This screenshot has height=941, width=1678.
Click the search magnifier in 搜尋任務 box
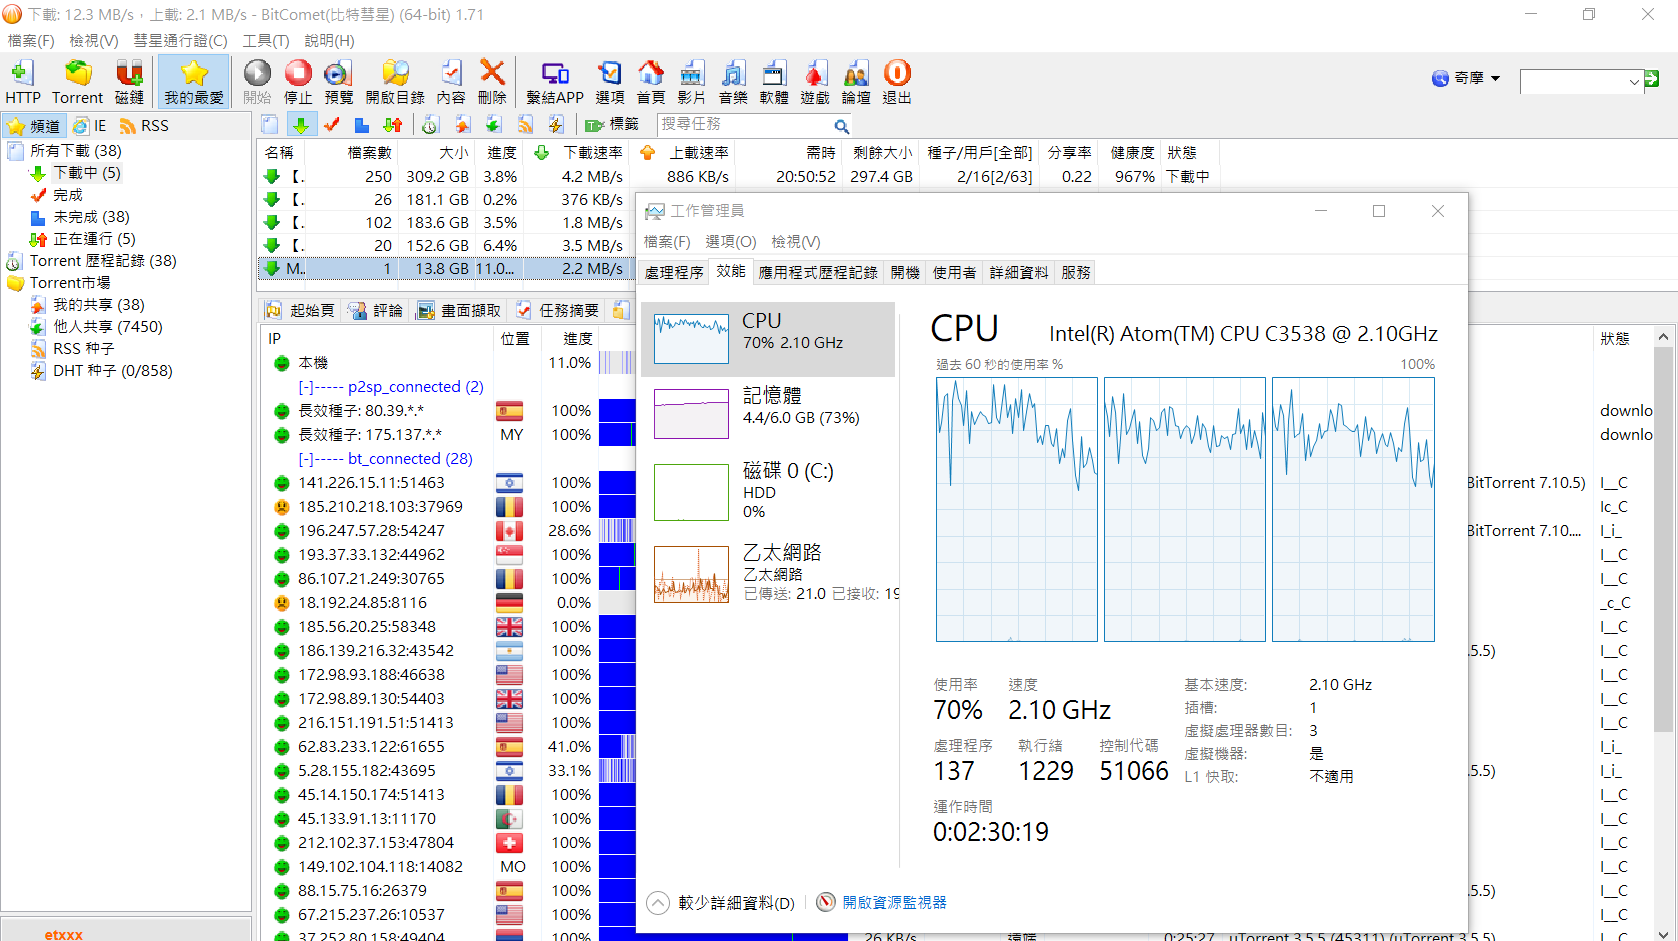(842, 126)
